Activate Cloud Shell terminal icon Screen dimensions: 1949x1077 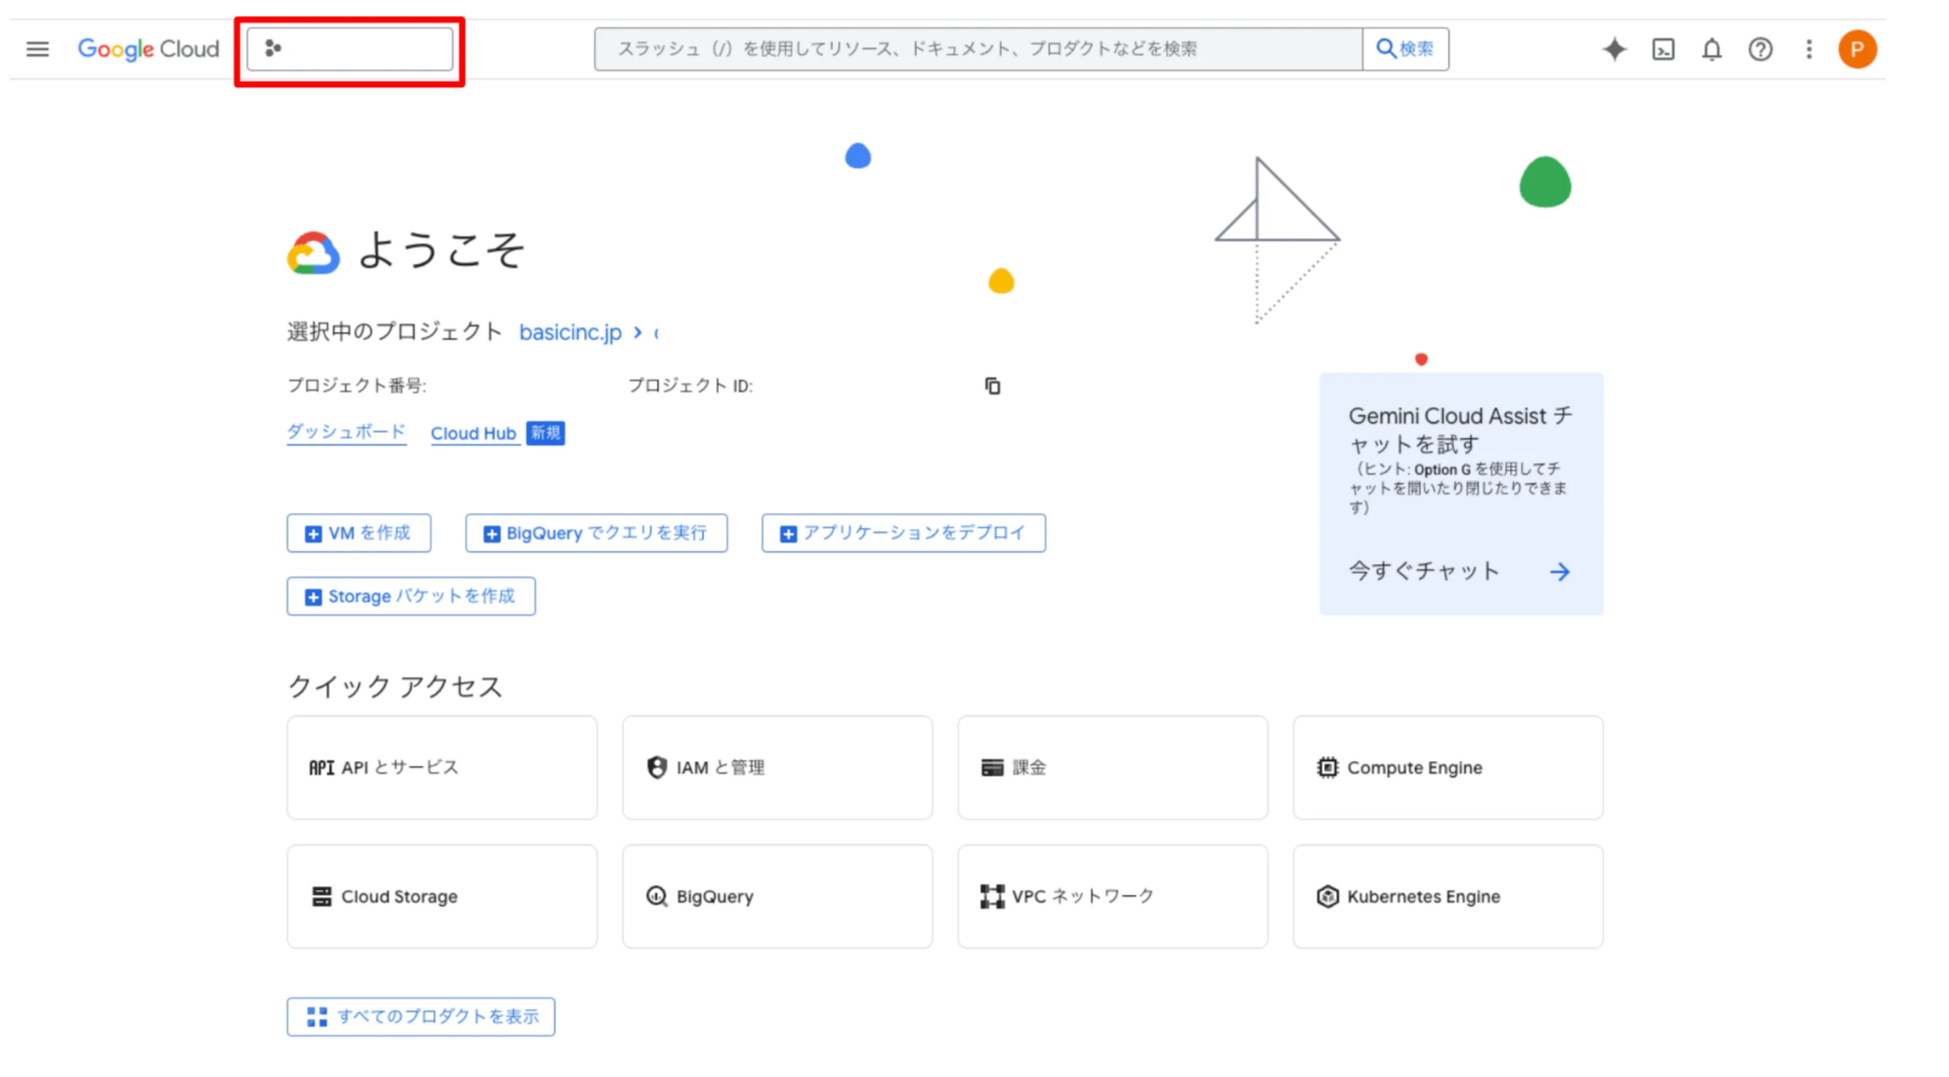1663,49
